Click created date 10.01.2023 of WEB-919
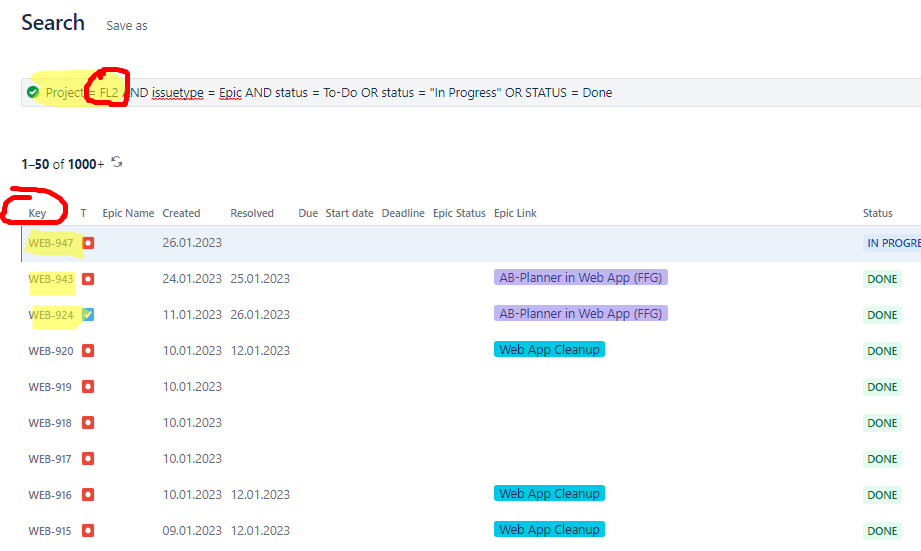This screenshot has width=921, height=551. (192, 387)
